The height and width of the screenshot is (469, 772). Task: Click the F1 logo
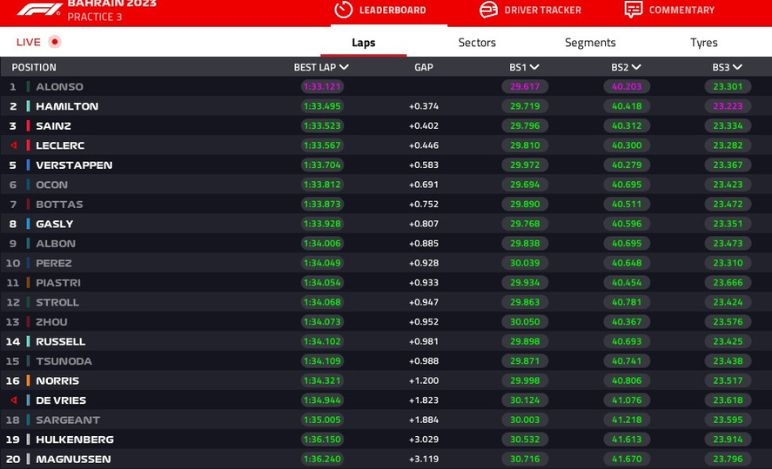pos(39,9)
